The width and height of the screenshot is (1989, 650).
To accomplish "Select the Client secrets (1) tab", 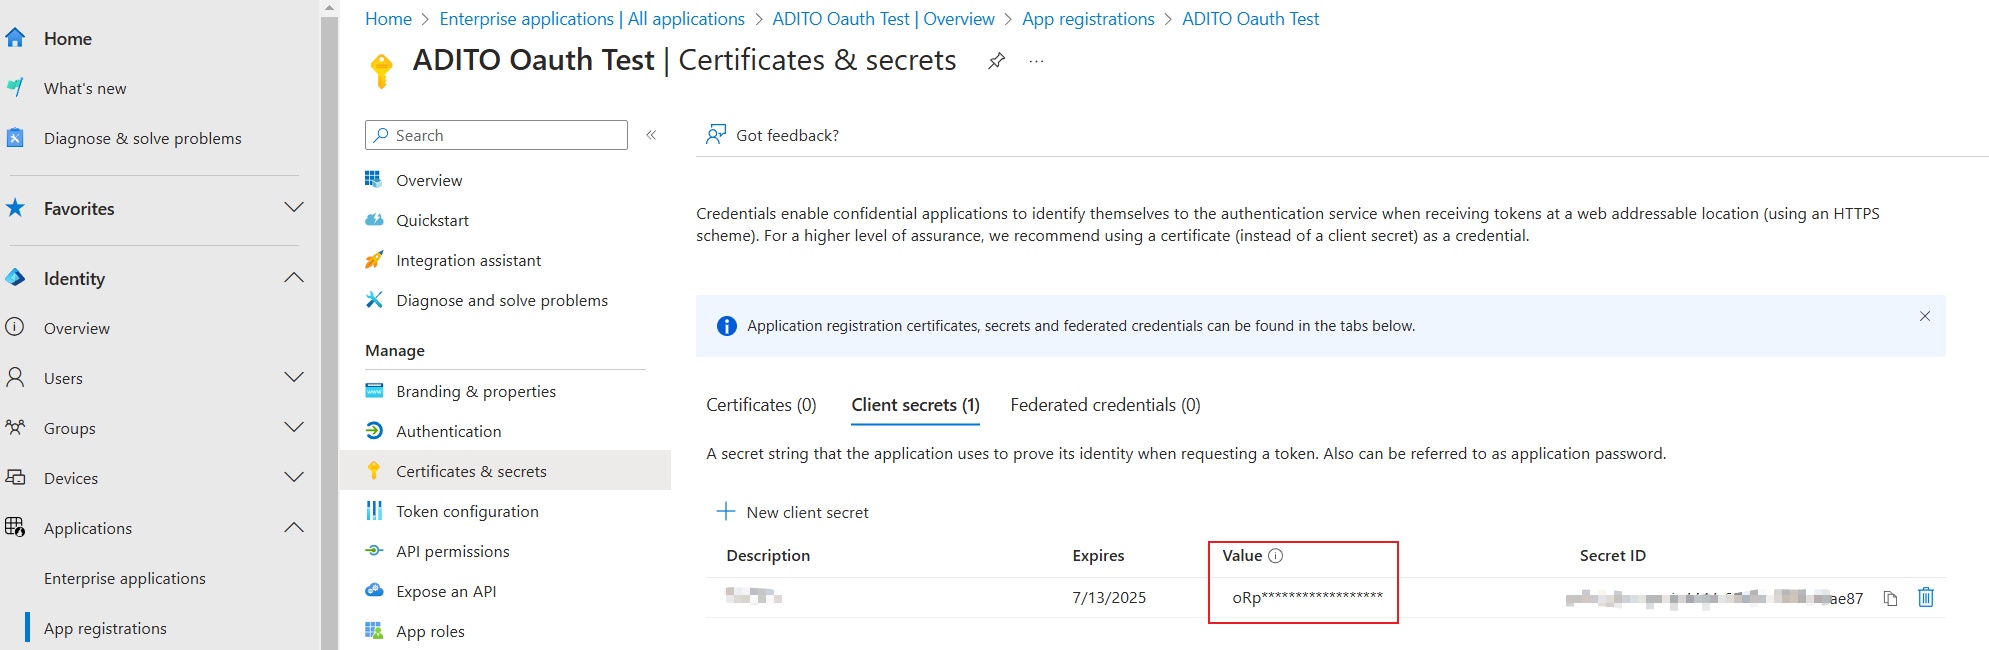I will pos(915,405).
